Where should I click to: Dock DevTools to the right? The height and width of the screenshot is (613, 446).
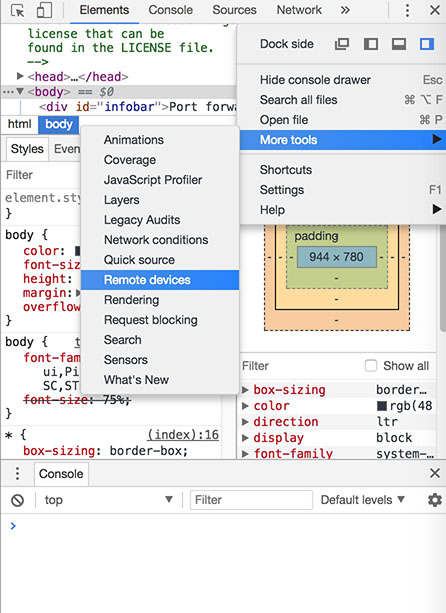427,44
